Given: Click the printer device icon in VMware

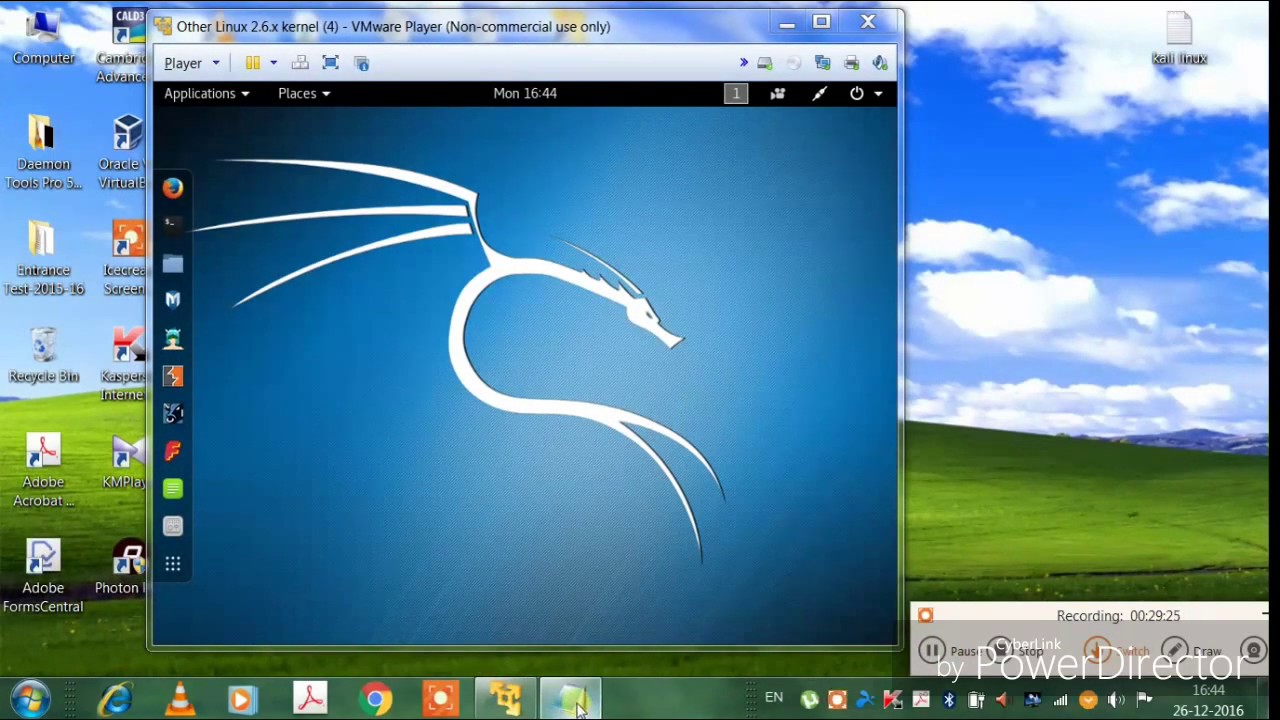Looking at the screenshot, I should tap(852, 63).
